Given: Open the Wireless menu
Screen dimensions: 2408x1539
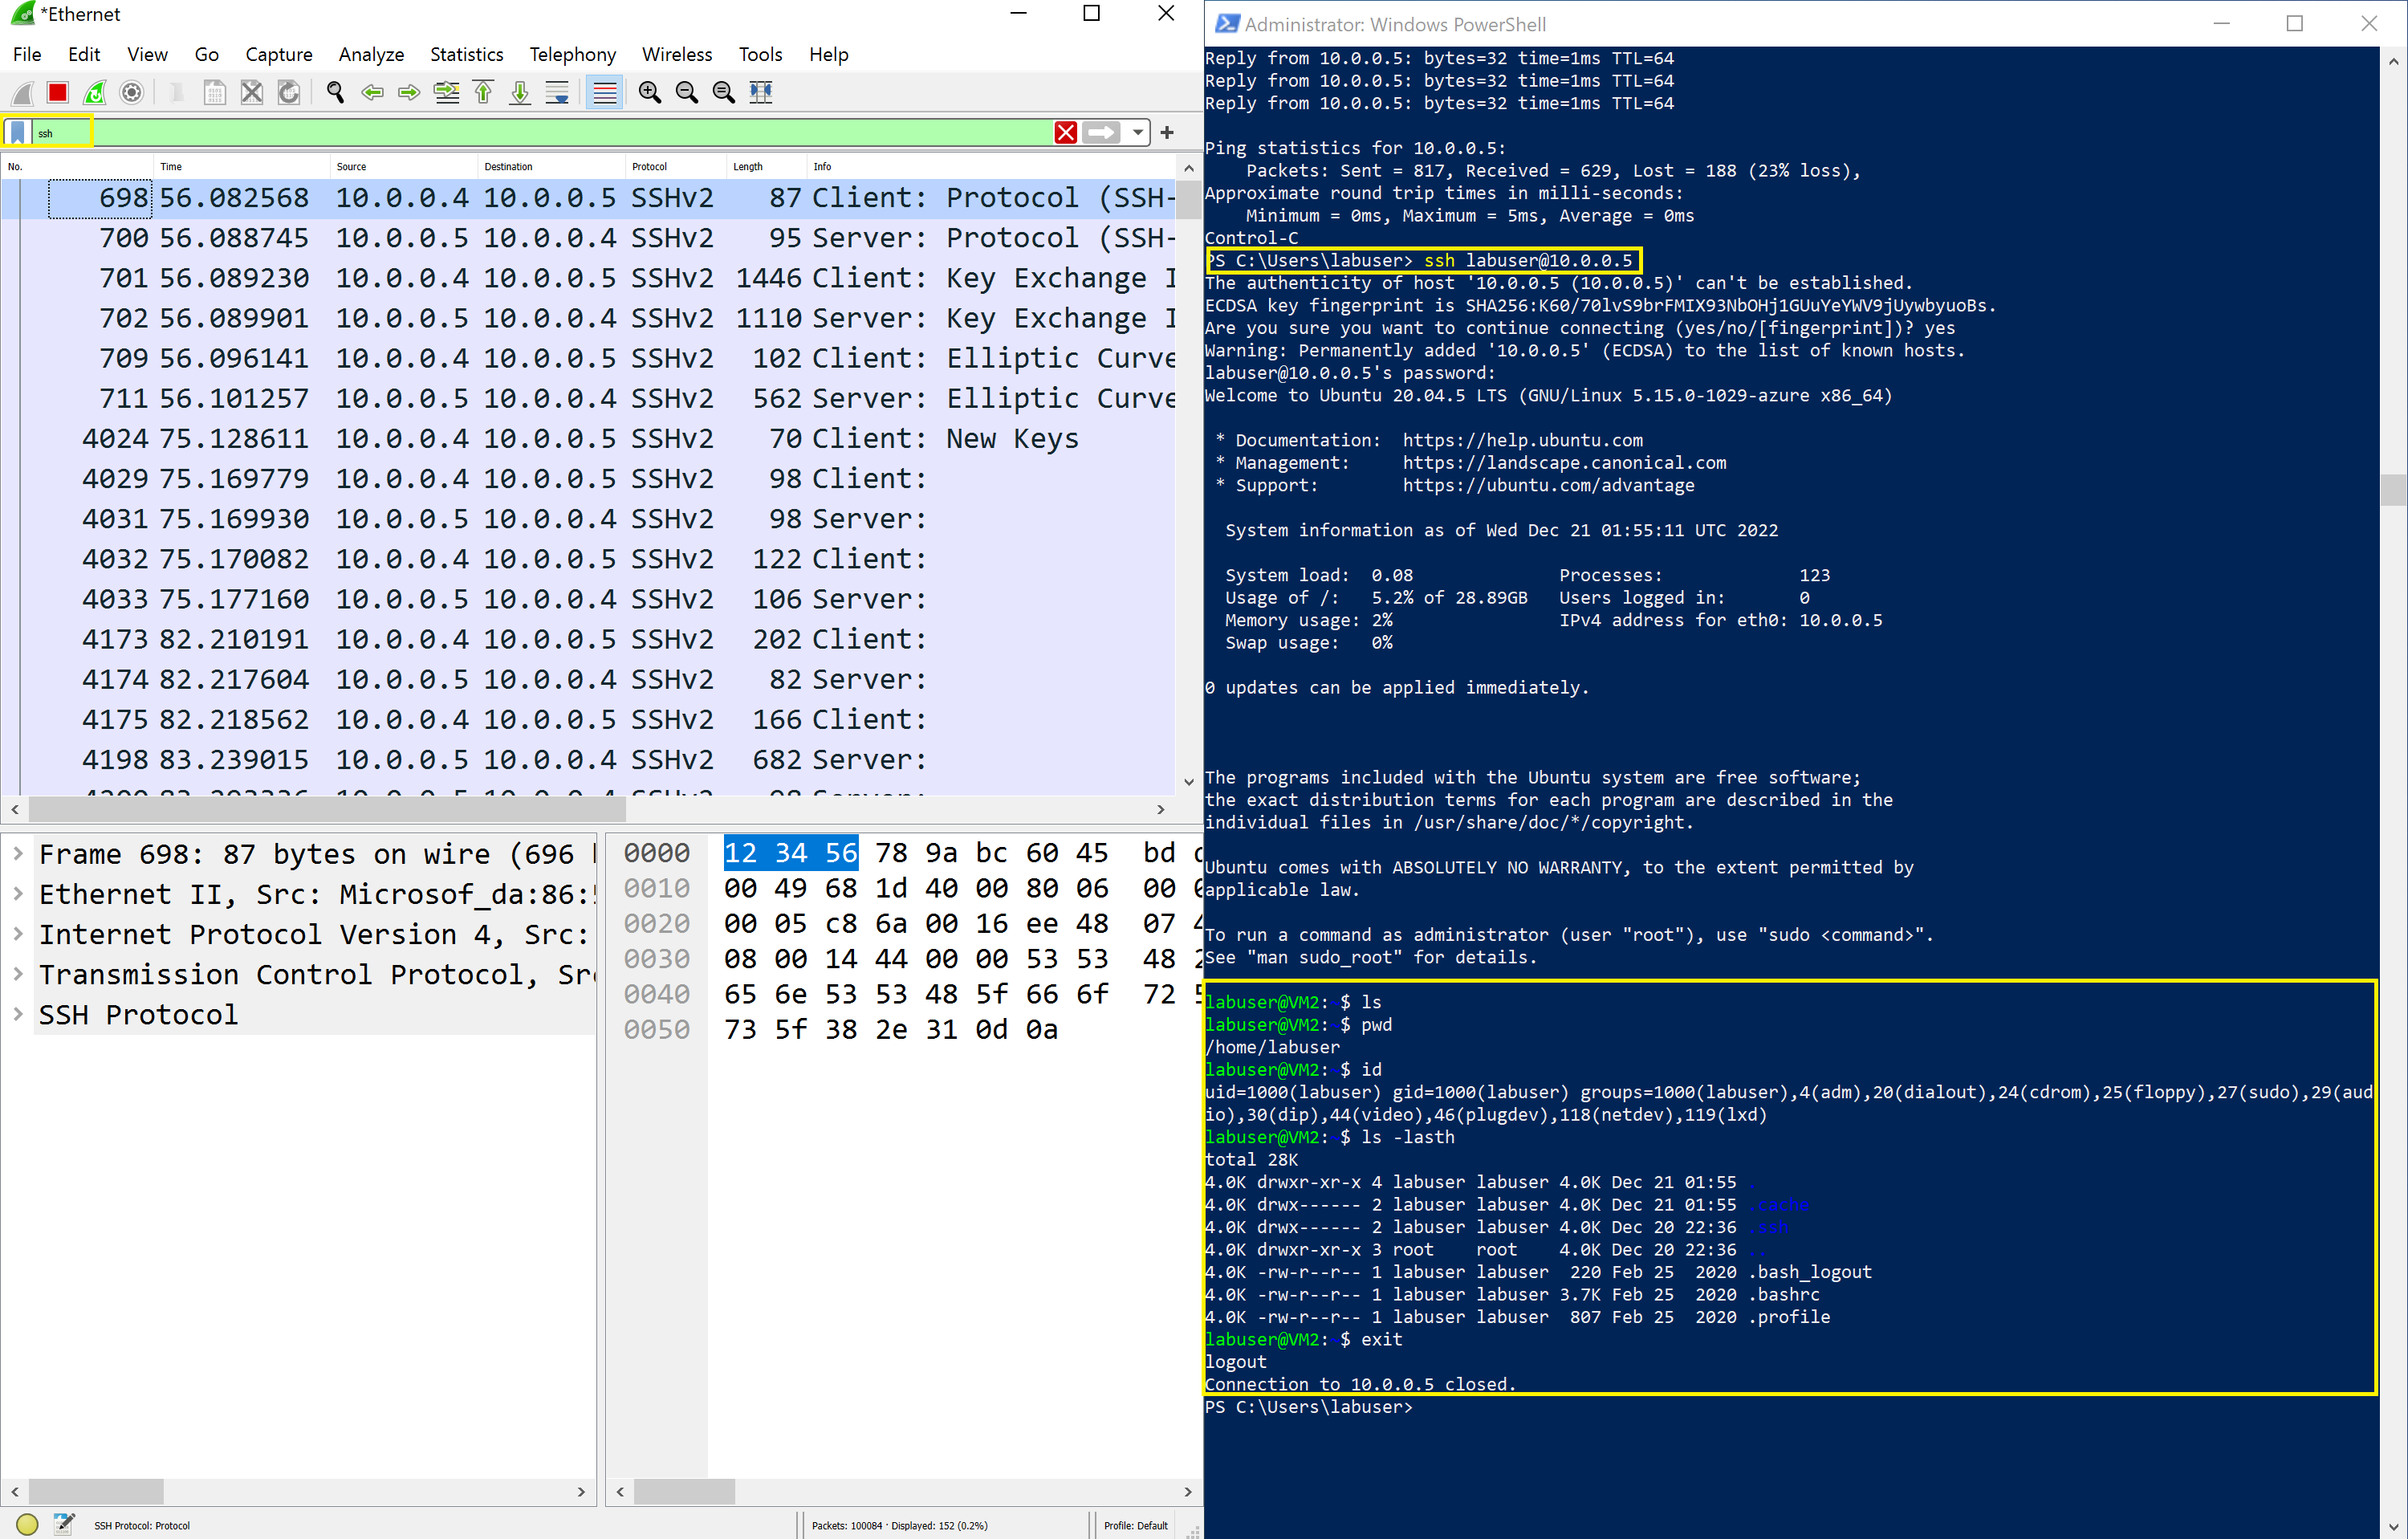Looking at the screenshot, I should 677,55.
